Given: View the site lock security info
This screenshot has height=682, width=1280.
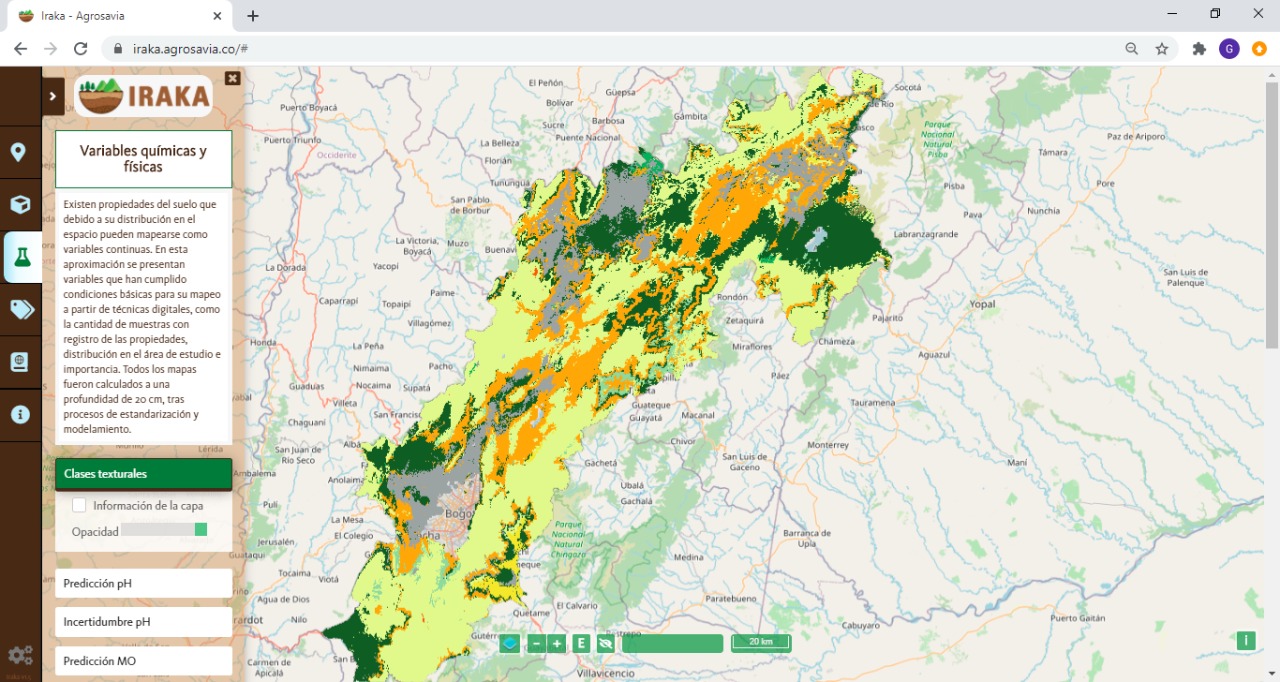Looking at the screenshot, I should click(x=118, y=49).
